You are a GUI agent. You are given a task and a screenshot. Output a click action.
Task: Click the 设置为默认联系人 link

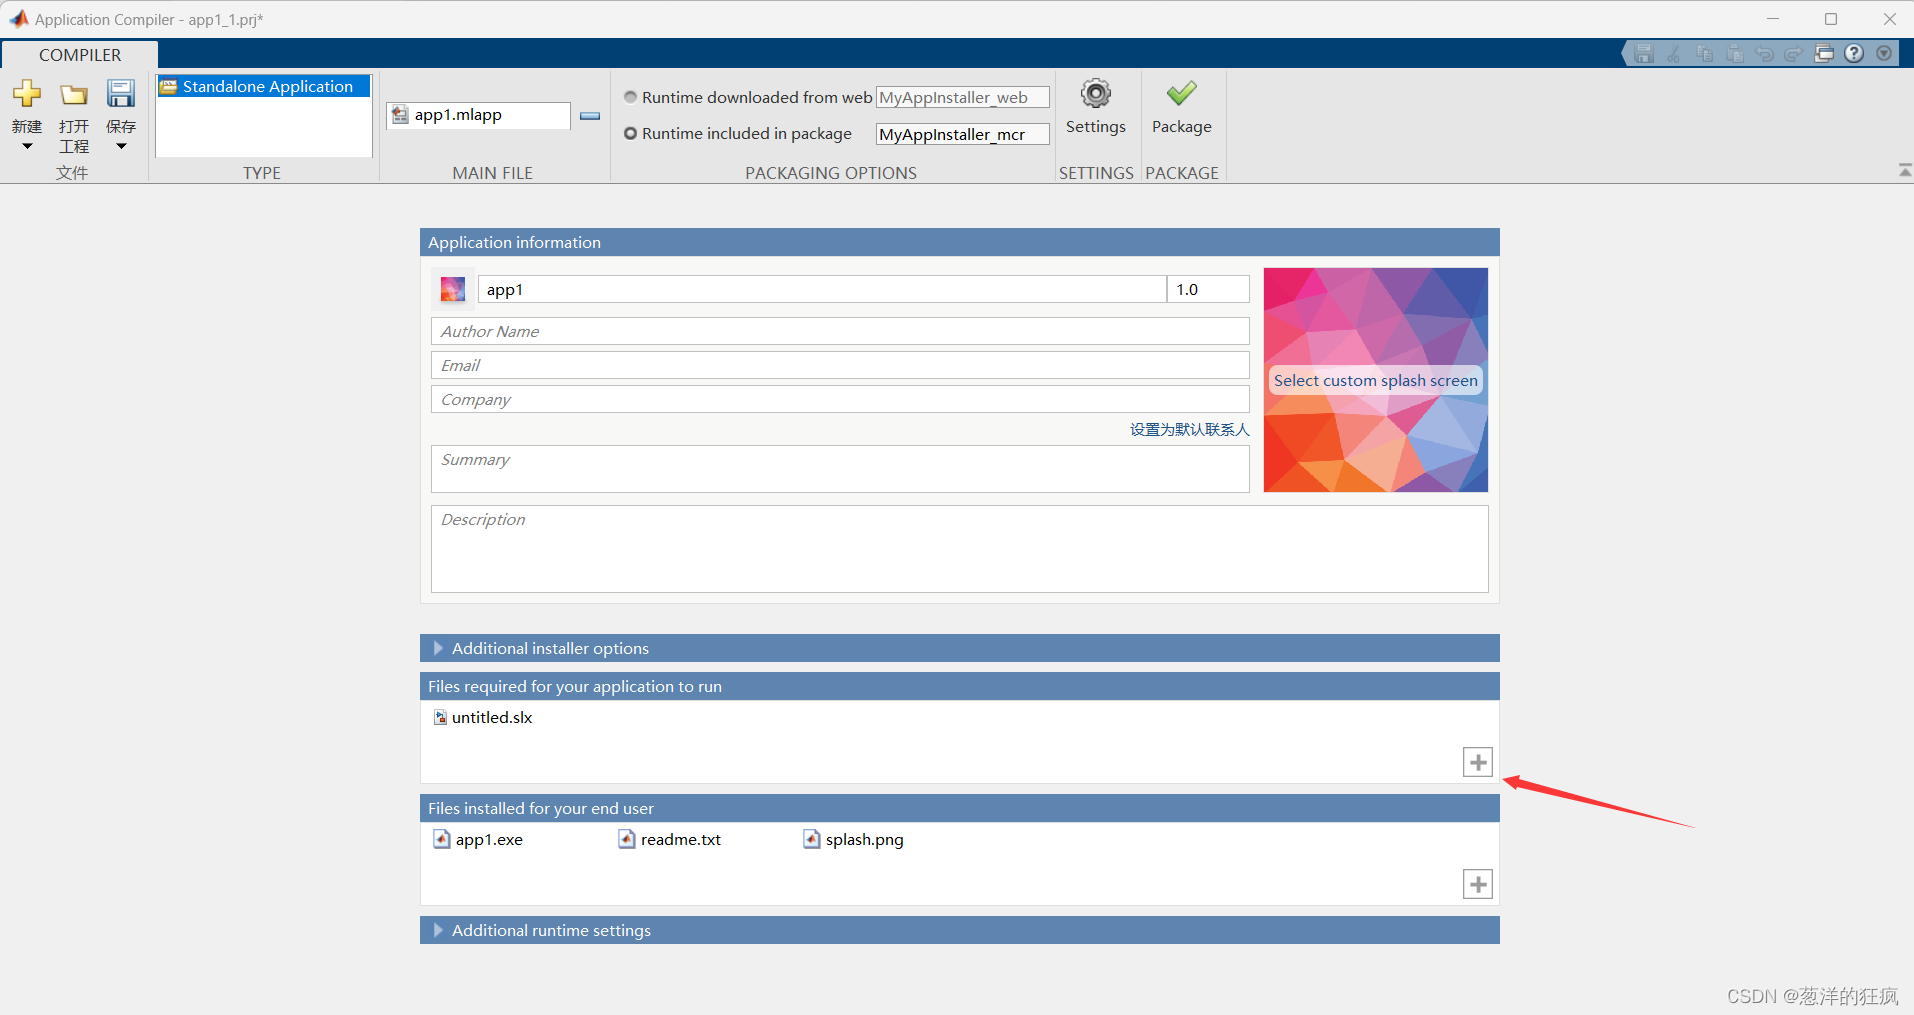pos(1189,429)
